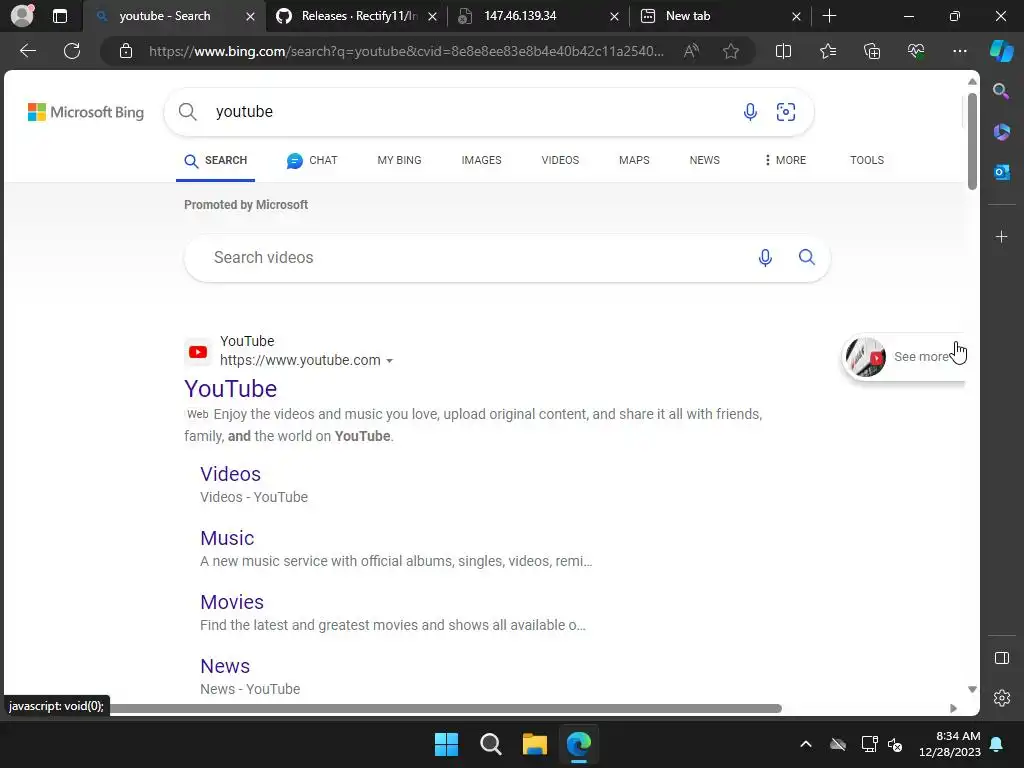The image size is (1024, 768).
Task: Open the Videos sublink
Action: click(231, 474)
